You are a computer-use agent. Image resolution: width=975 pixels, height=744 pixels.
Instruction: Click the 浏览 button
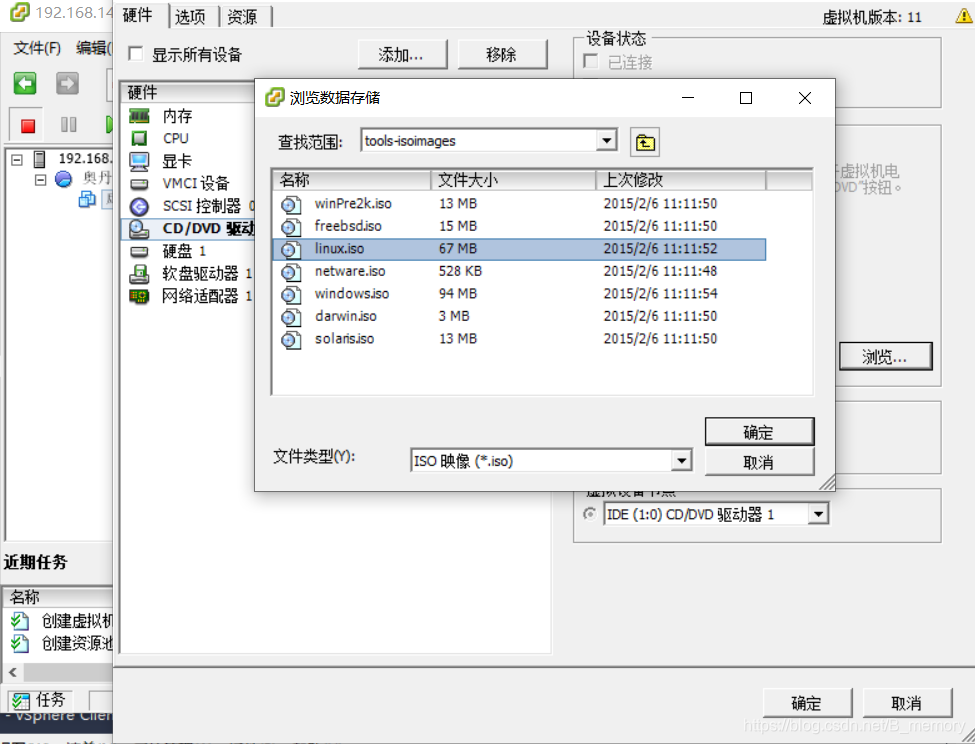(885, 356)
